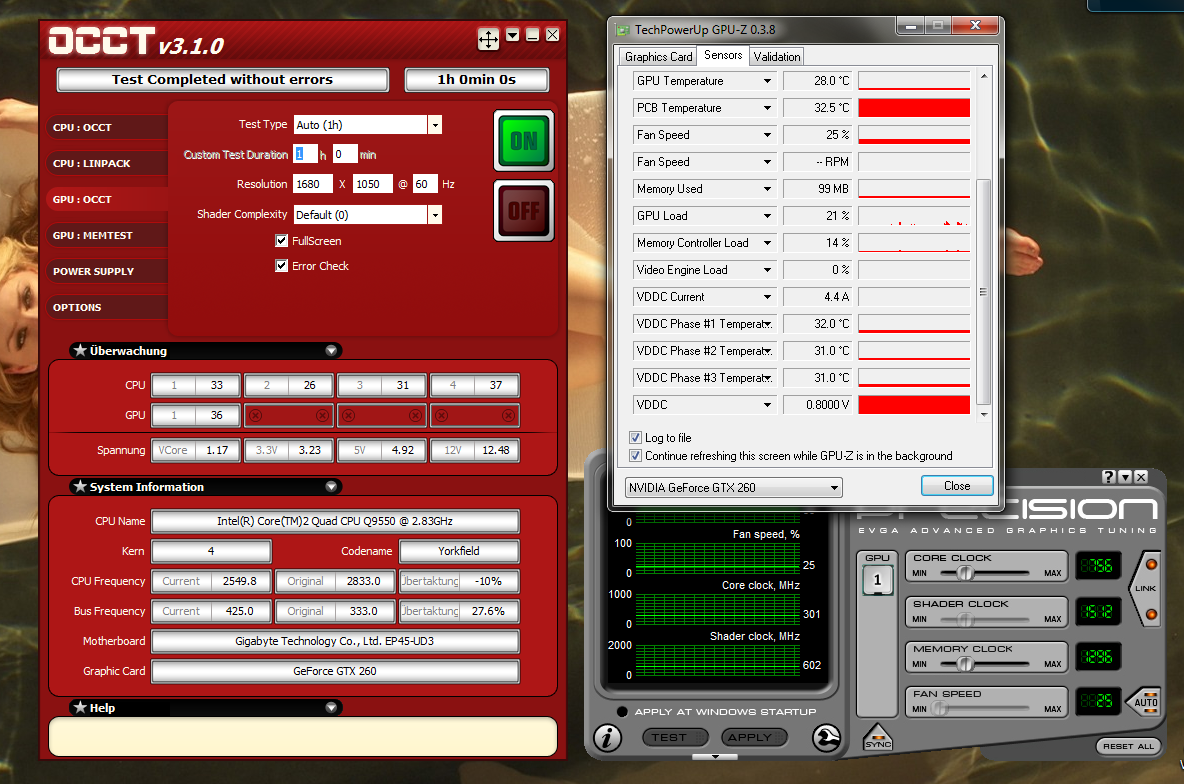Viewport: 1184px width, 784px height.
Task: Click the Fan Speed slider handle
Action: click(939, 708)
